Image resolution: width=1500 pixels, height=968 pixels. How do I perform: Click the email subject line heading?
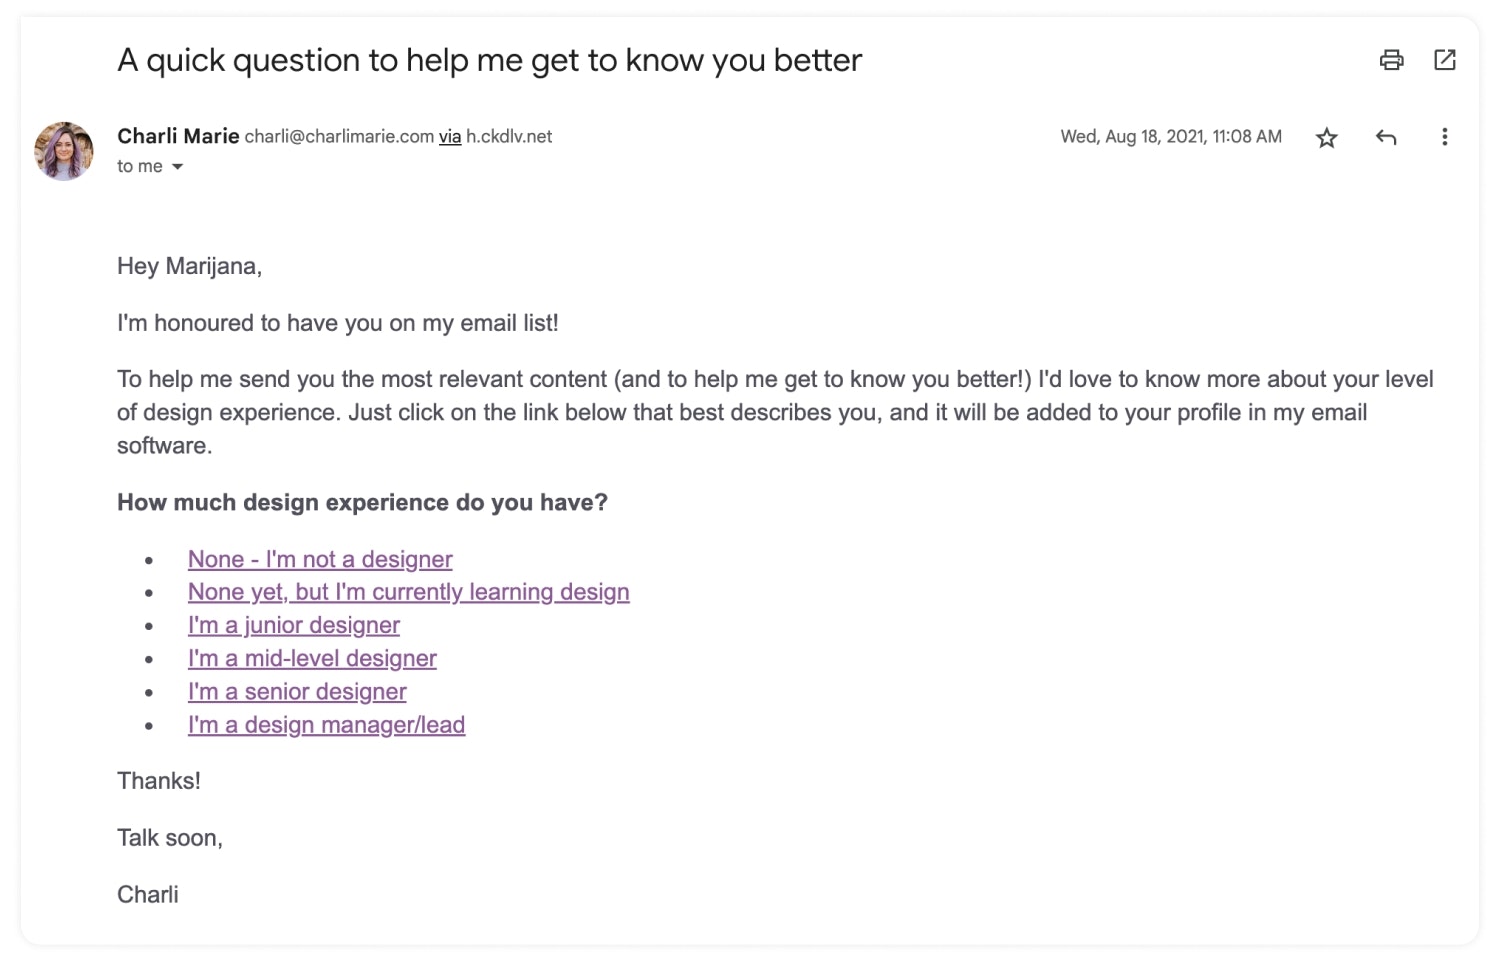490,60
